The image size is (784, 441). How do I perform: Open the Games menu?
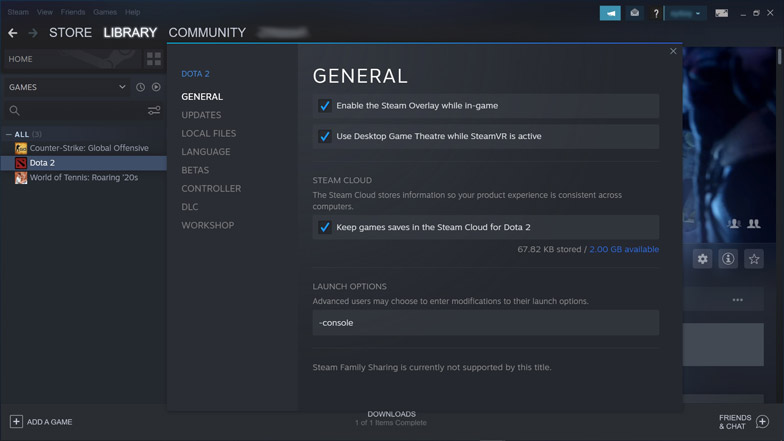pyautogui.click(x=105, y=12)
